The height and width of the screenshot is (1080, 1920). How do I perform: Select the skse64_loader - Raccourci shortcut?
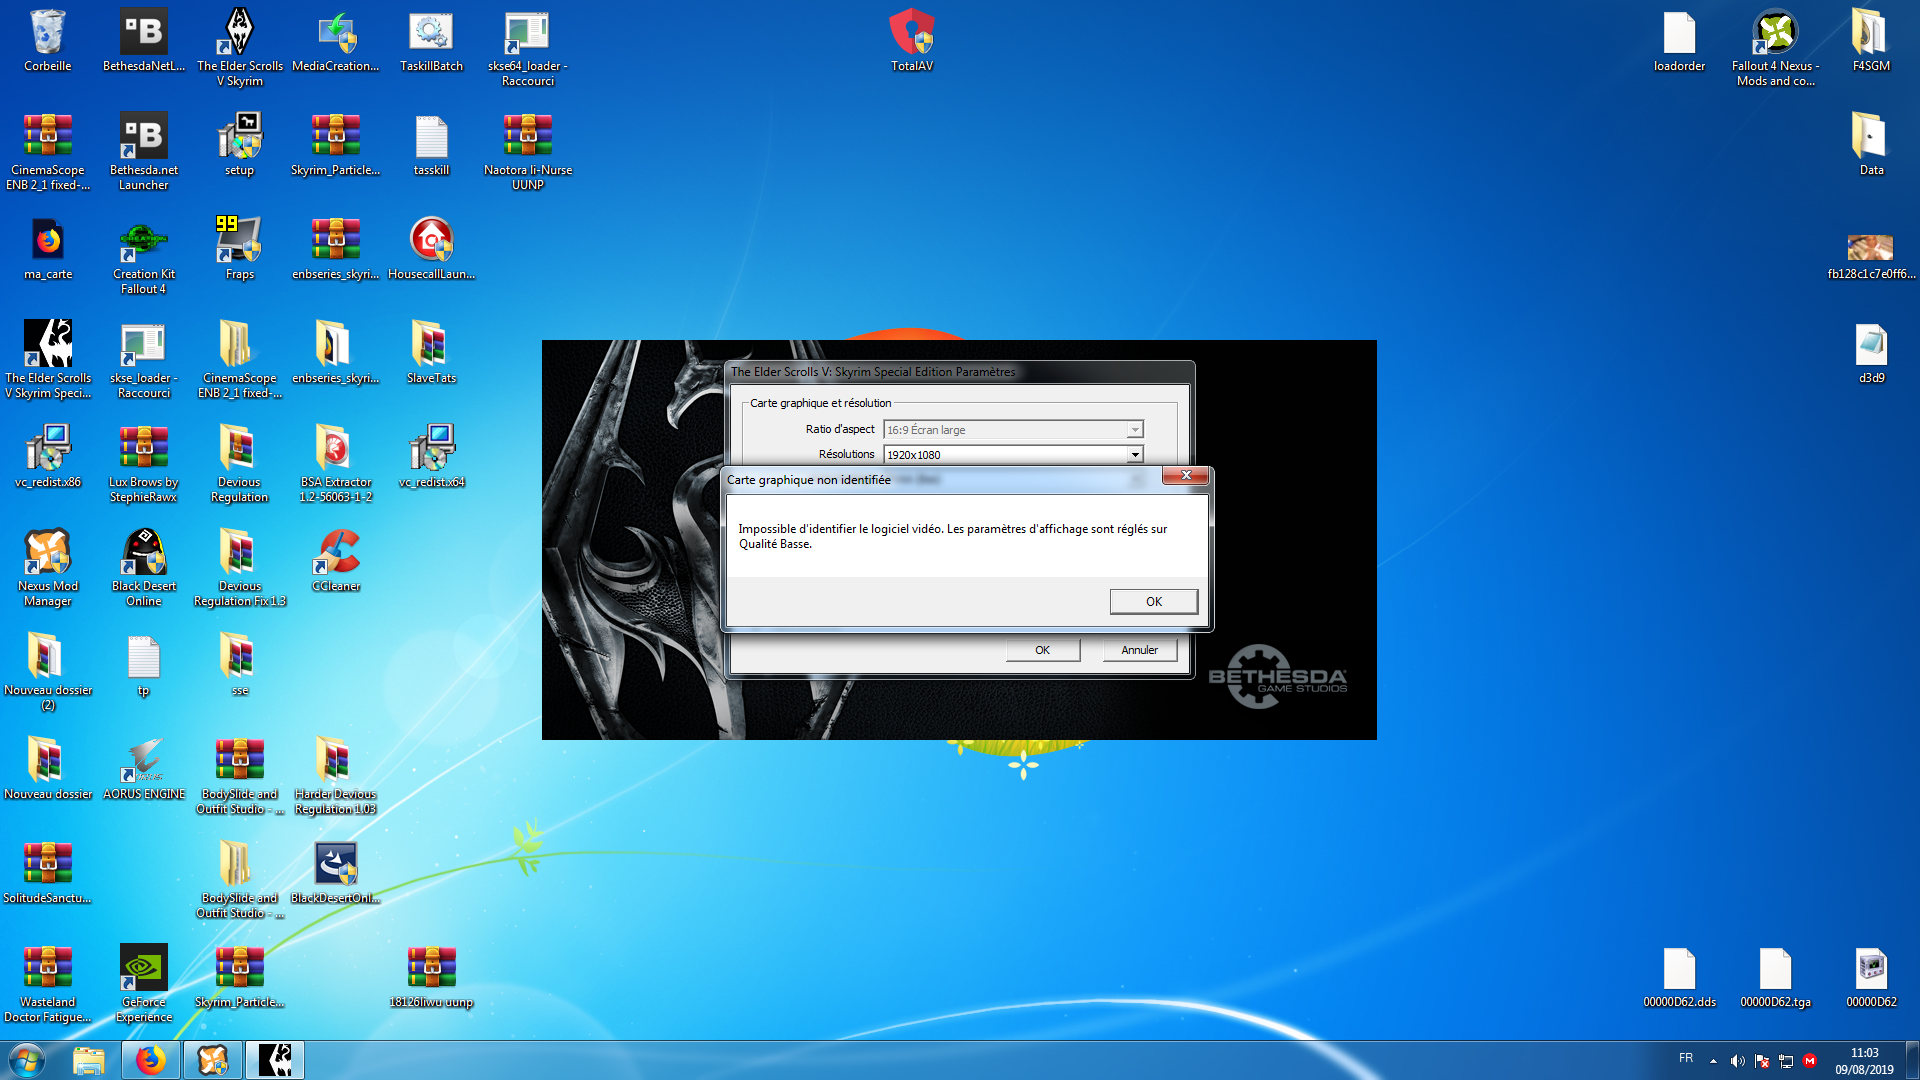click(x=528, y=48)
